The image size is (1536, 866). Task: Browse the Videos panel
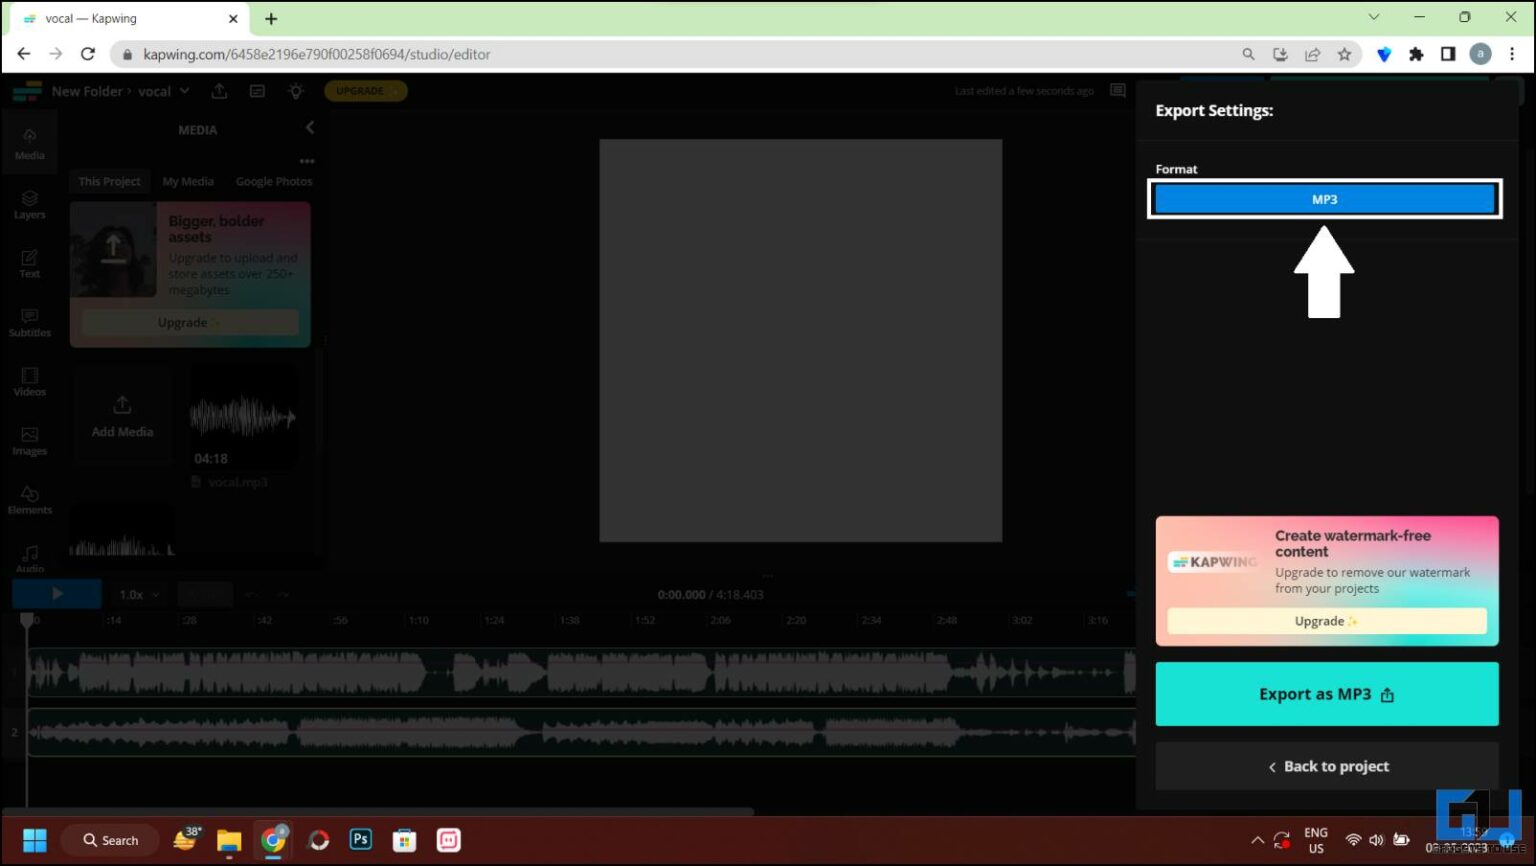click(29, 382)
